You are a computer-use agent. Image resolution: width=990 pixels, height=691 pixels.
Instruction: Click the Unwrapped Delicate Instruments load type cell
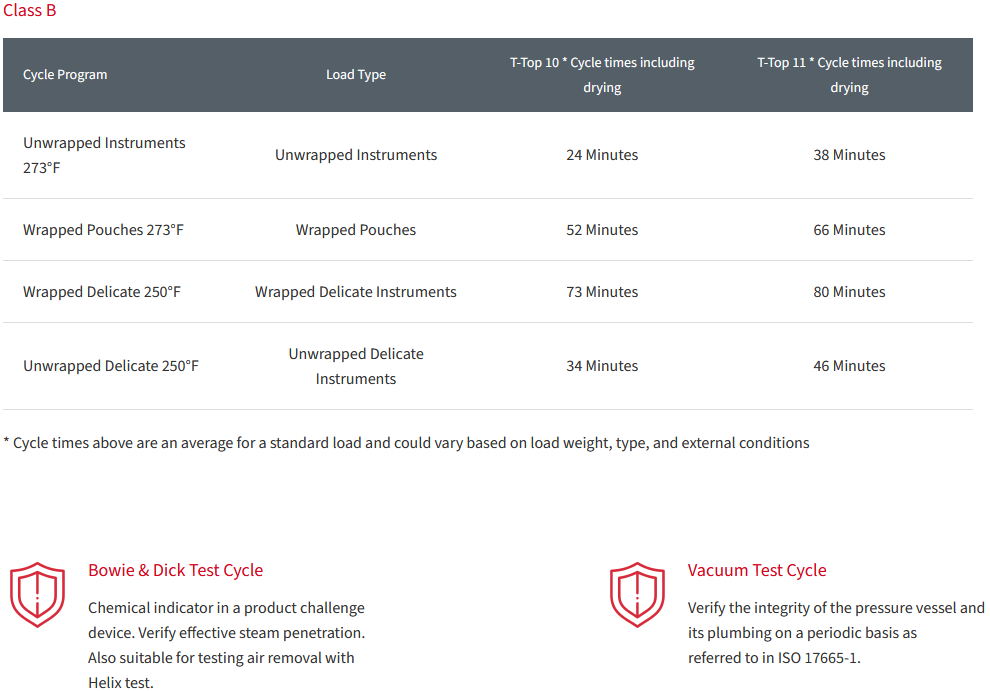click(x=356, y=366)
